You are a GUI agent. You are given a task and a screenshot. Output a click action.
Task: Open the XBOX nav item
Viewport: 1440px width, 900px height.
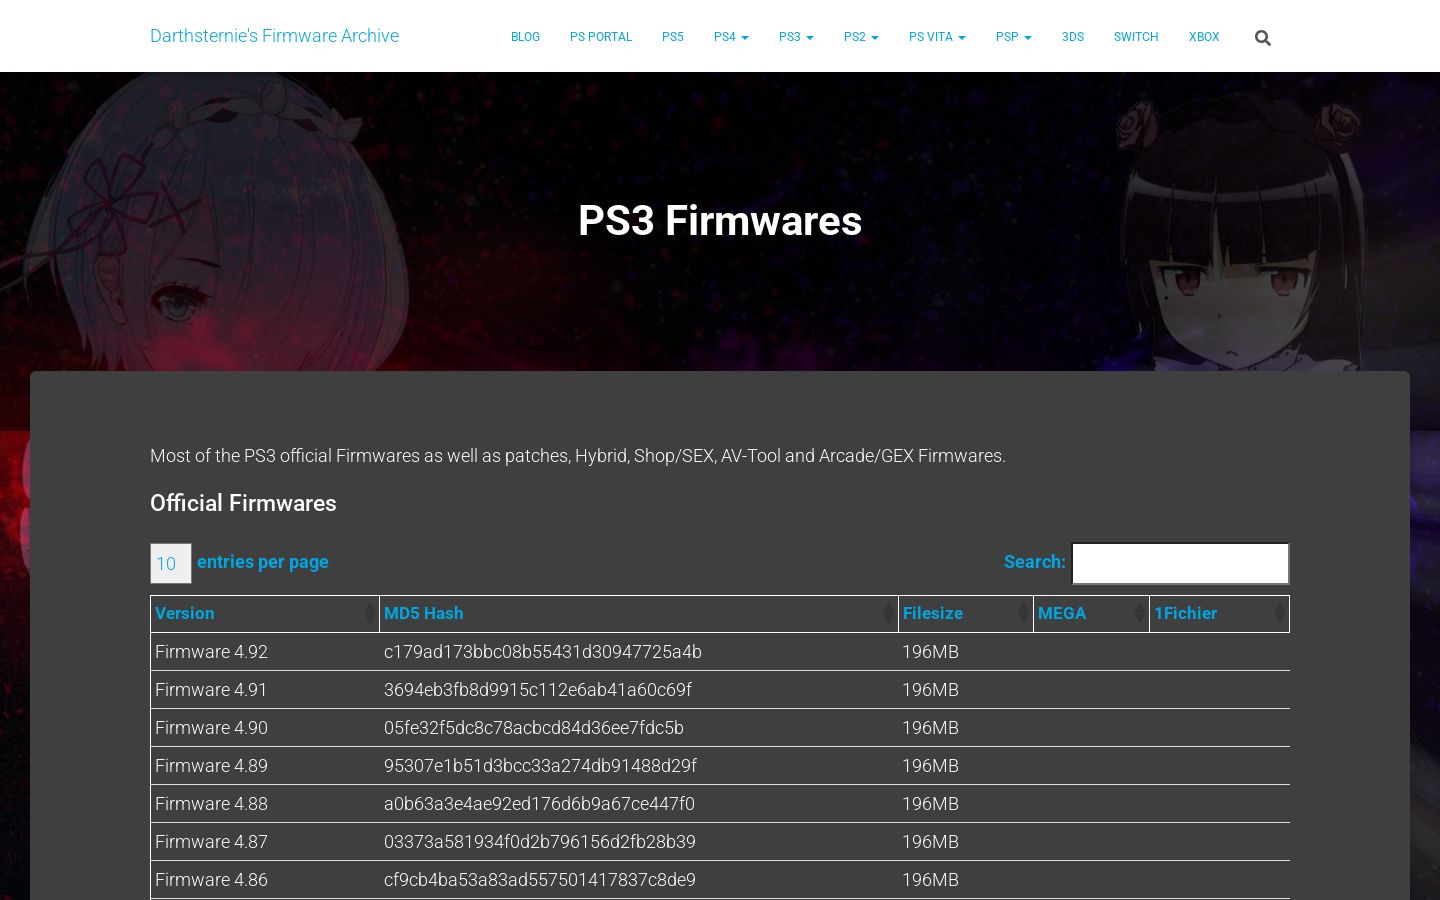point(1204,37)
